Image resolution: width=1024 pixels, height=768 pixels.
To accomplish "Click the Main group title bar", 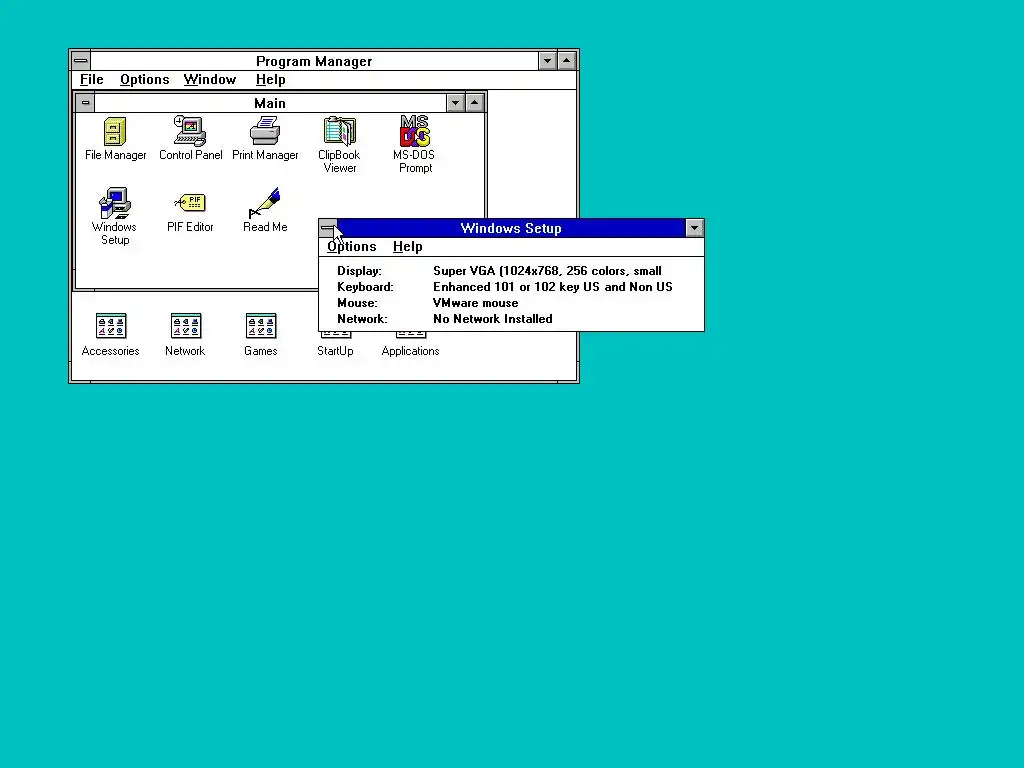I will click(x=270, y=103).
